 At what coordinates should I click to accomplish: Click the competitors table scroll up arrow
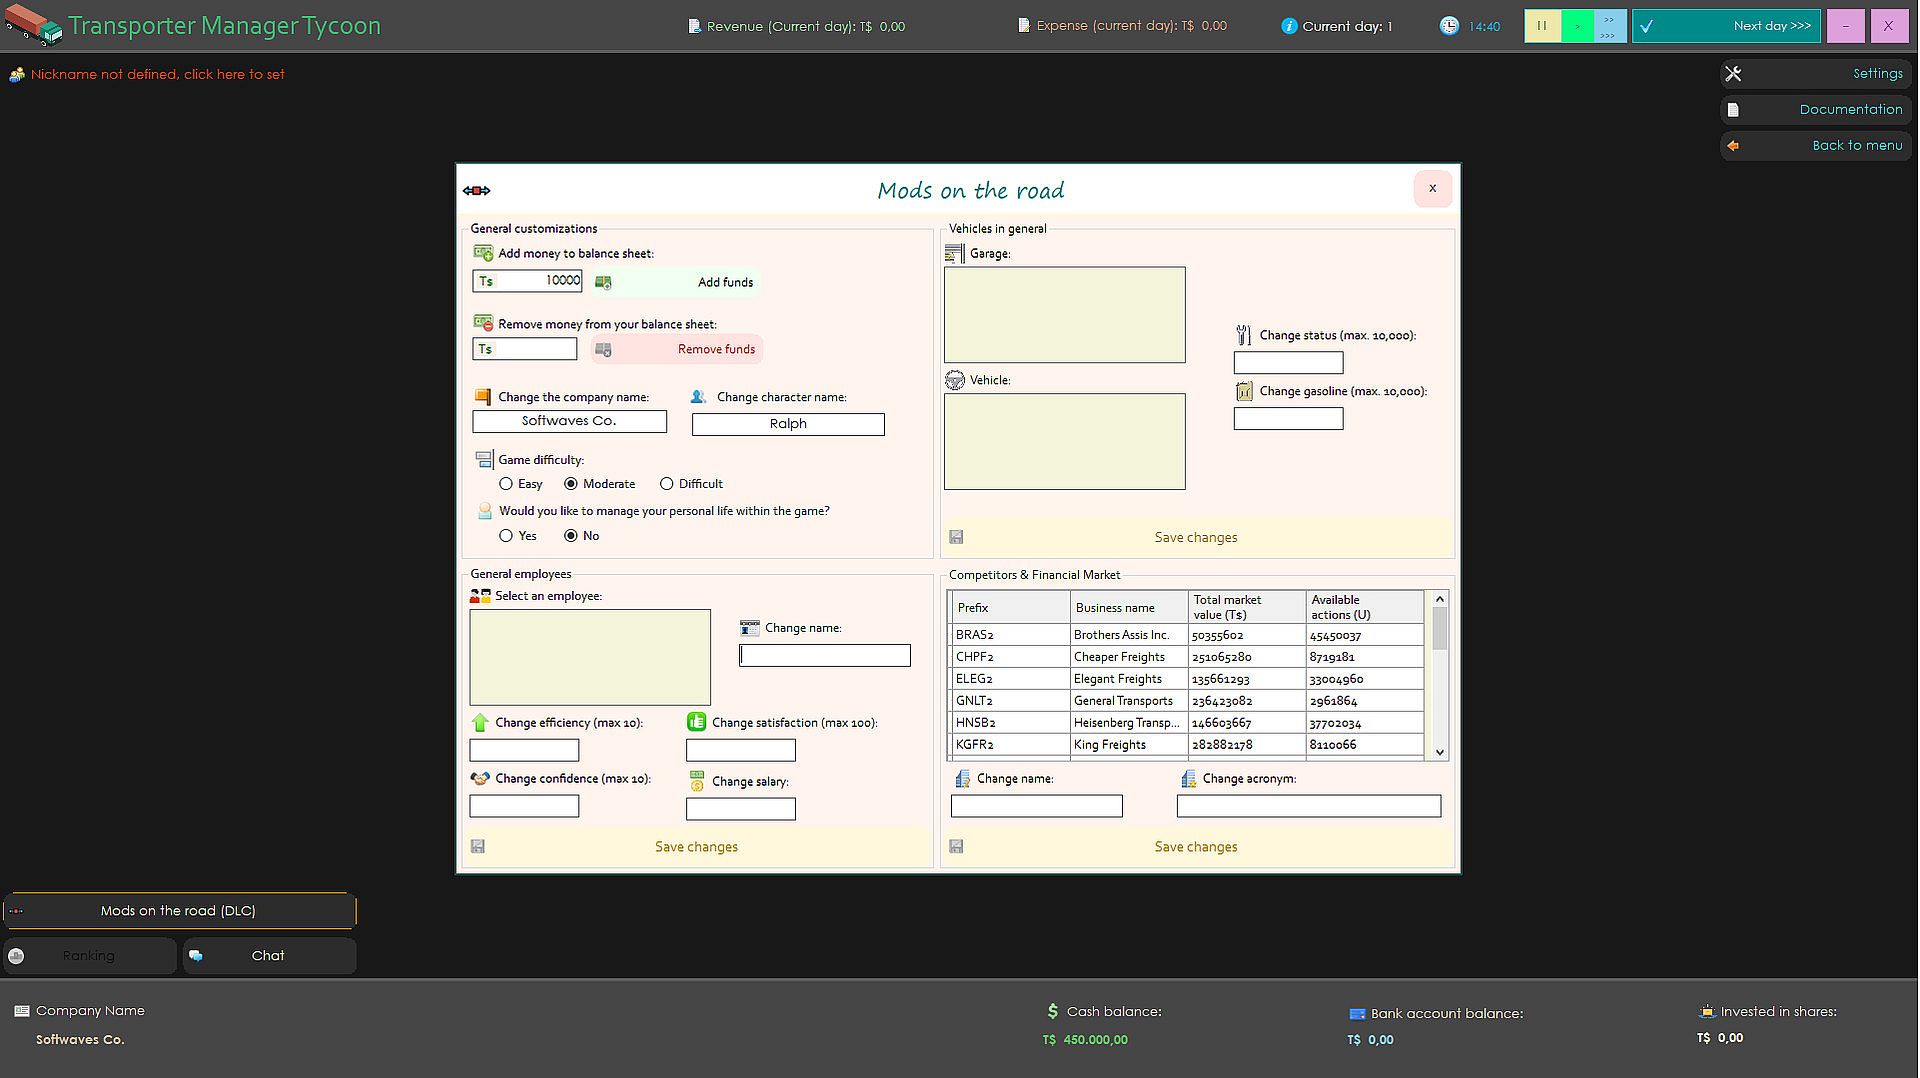(x=1440, y=599)
